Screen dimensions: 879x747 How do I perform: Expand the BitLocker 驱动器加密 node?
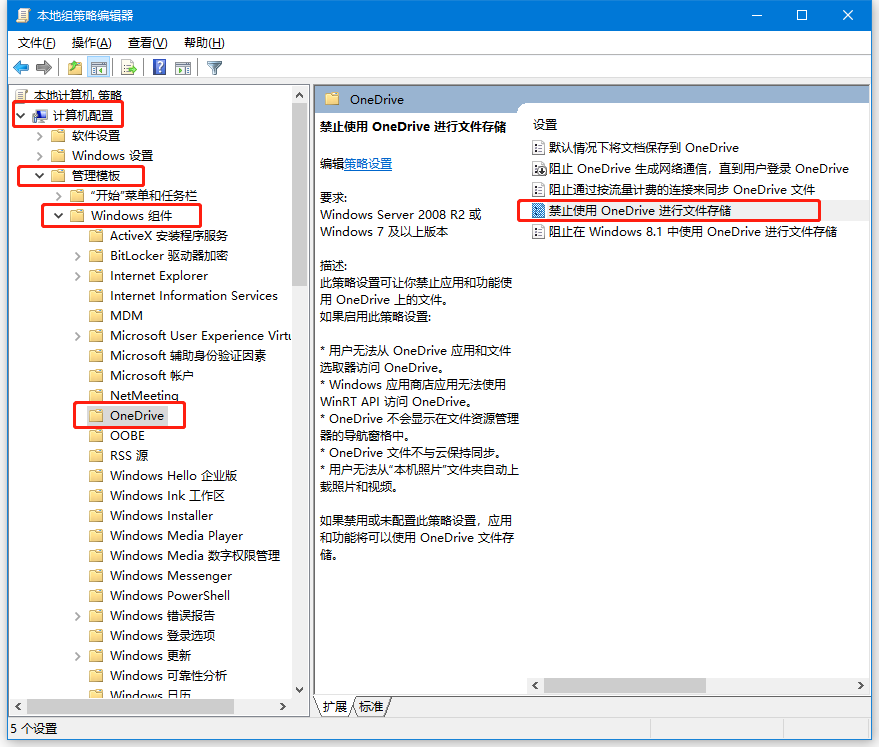pos(77,256)
